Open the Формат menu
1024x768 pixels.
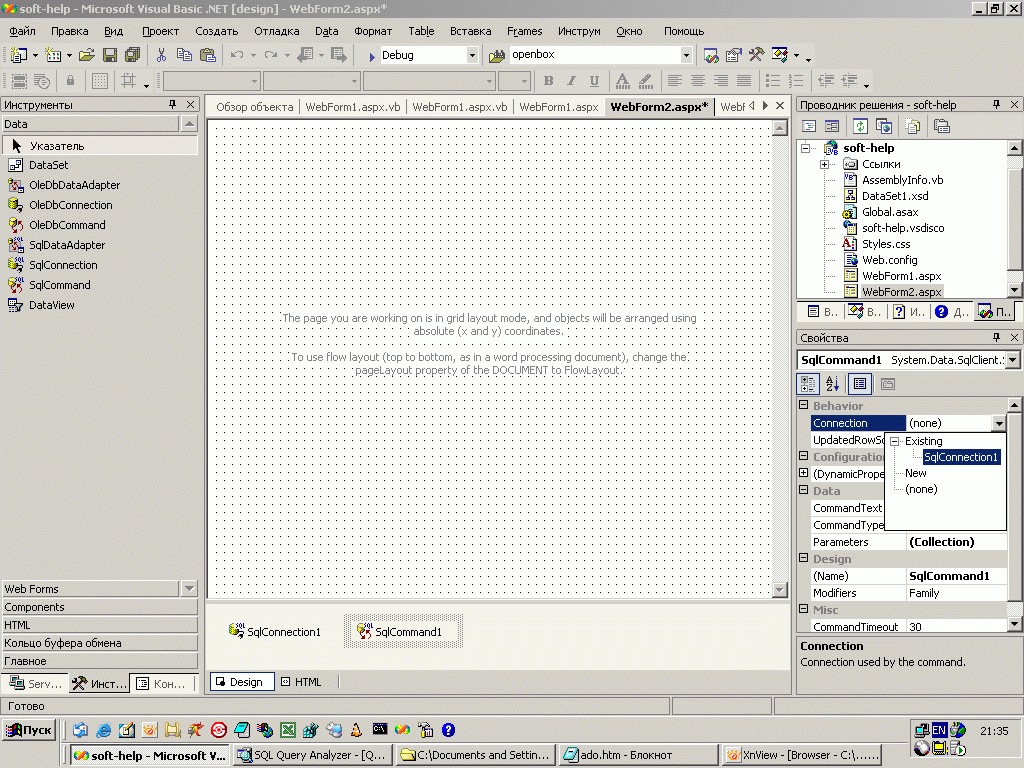pyautogui.click(x=373, y=31)
